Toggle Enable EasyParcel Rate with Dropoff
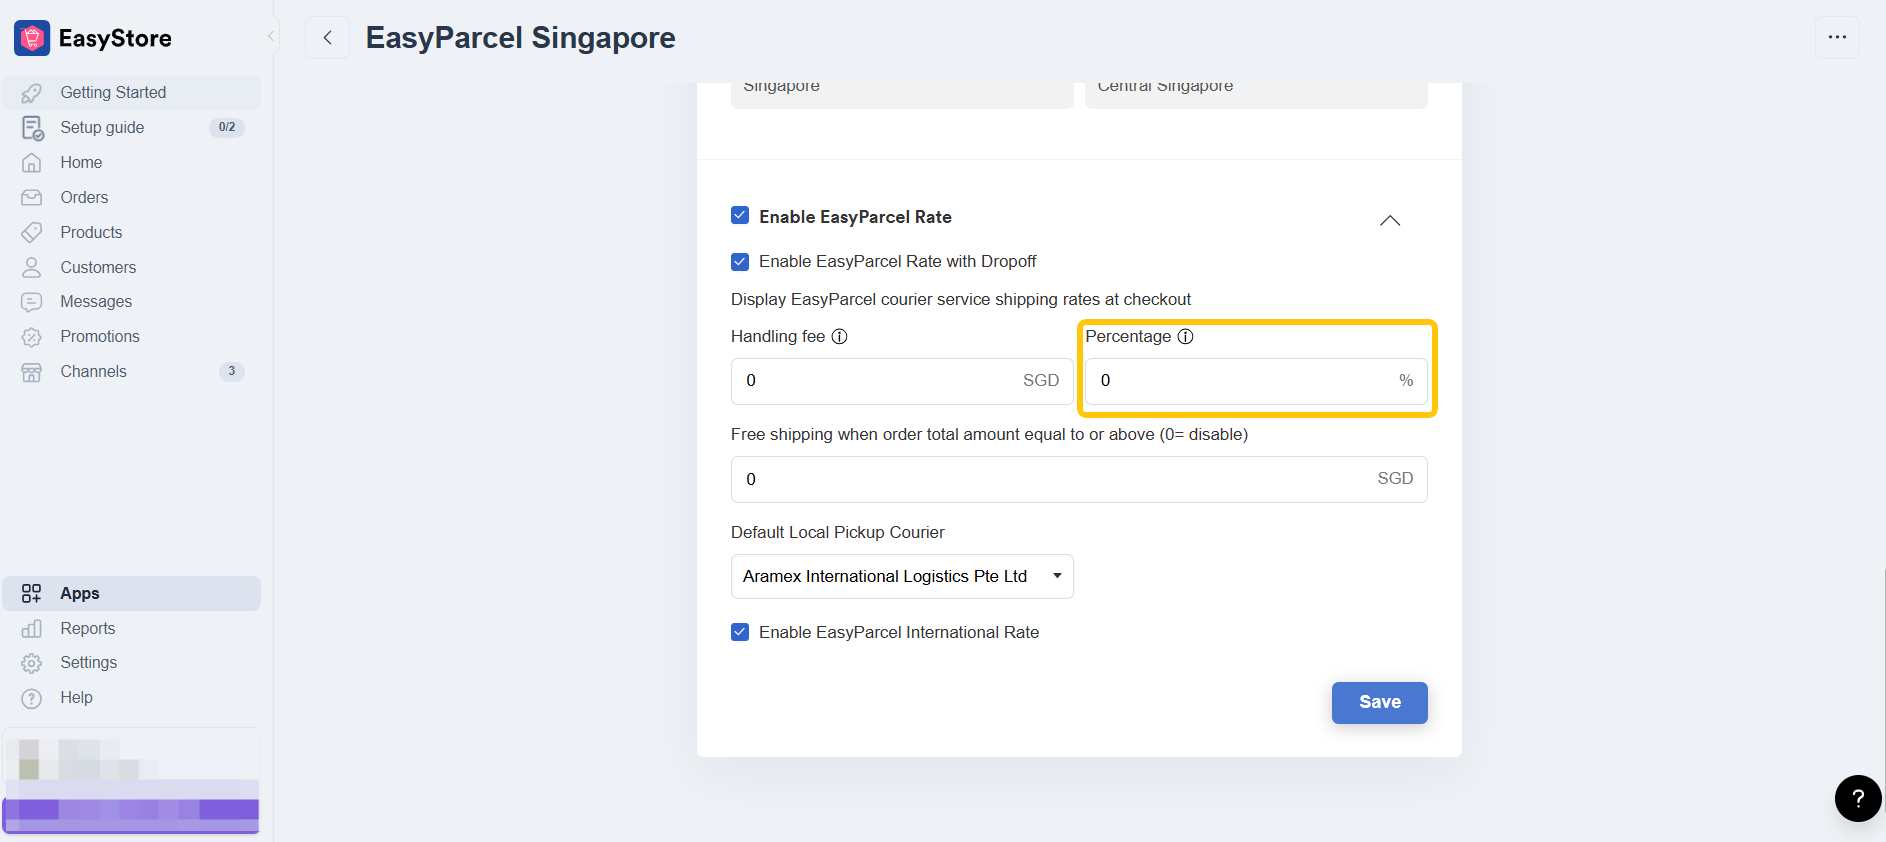The height and width of the screenshot is (842, 1886). pos(740,262)
